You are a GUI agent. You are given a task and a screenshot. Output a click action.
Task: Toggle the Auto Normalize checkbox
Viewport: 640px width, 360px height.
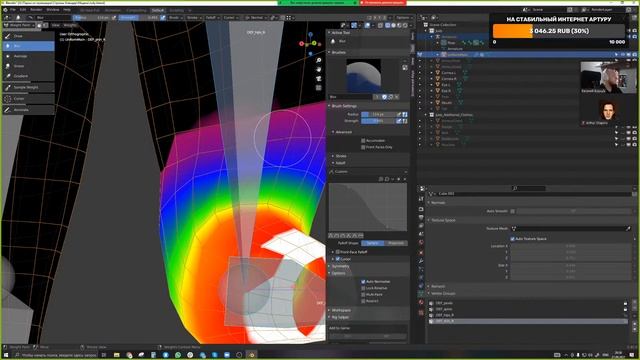pyautogui.click(x=363, y=282)
